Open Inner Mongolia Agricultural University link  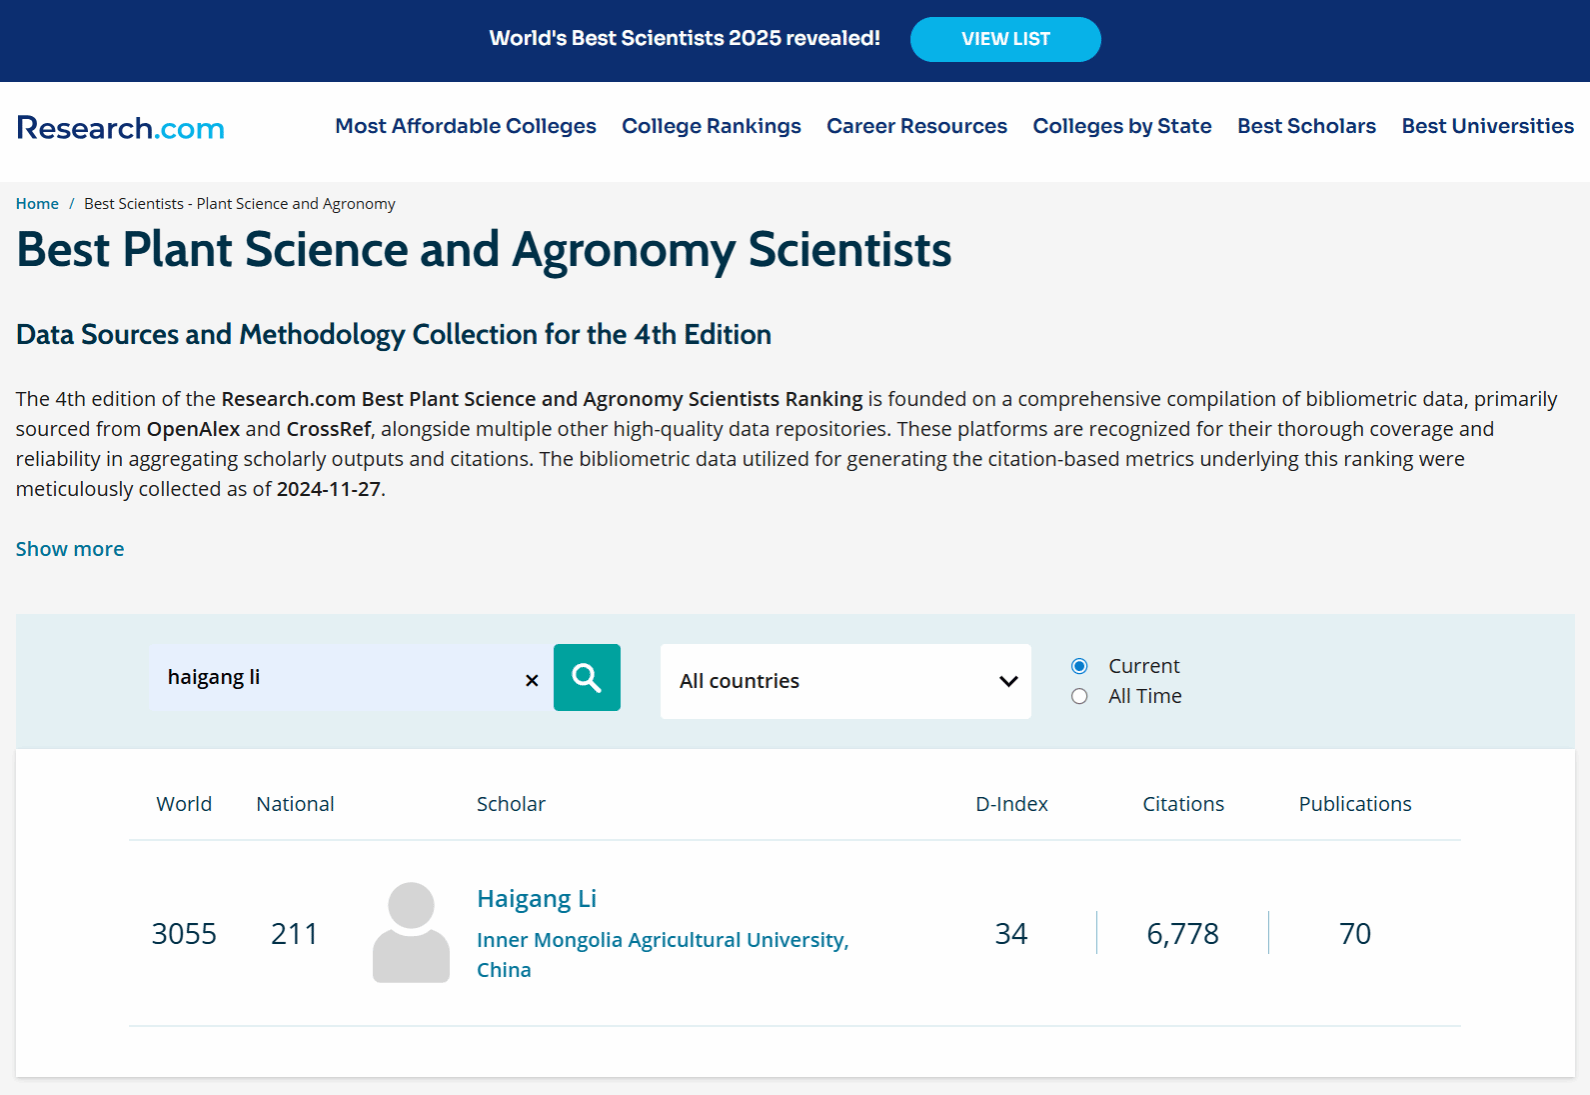point(662,940)
